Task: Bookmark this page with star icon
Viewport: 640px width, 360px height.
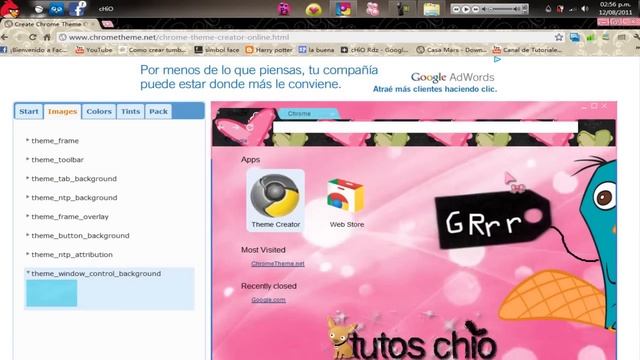Action: (559, 37)
